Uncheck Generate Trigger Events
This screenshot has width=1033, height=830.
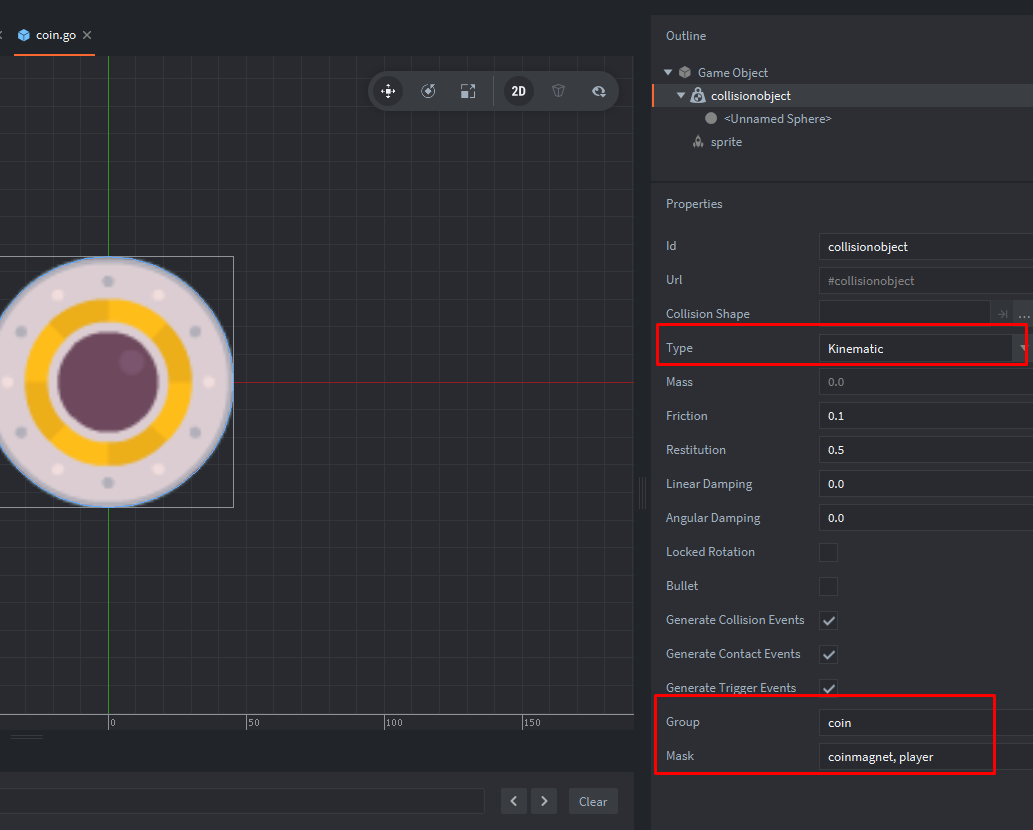pos(828,688)
